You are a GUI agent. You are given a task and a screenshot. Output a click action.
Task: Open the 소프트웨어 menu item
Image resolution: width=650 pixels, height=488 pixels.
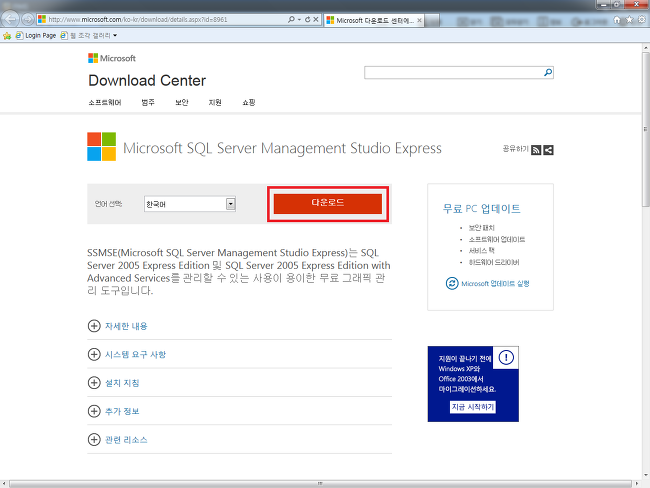104,102
